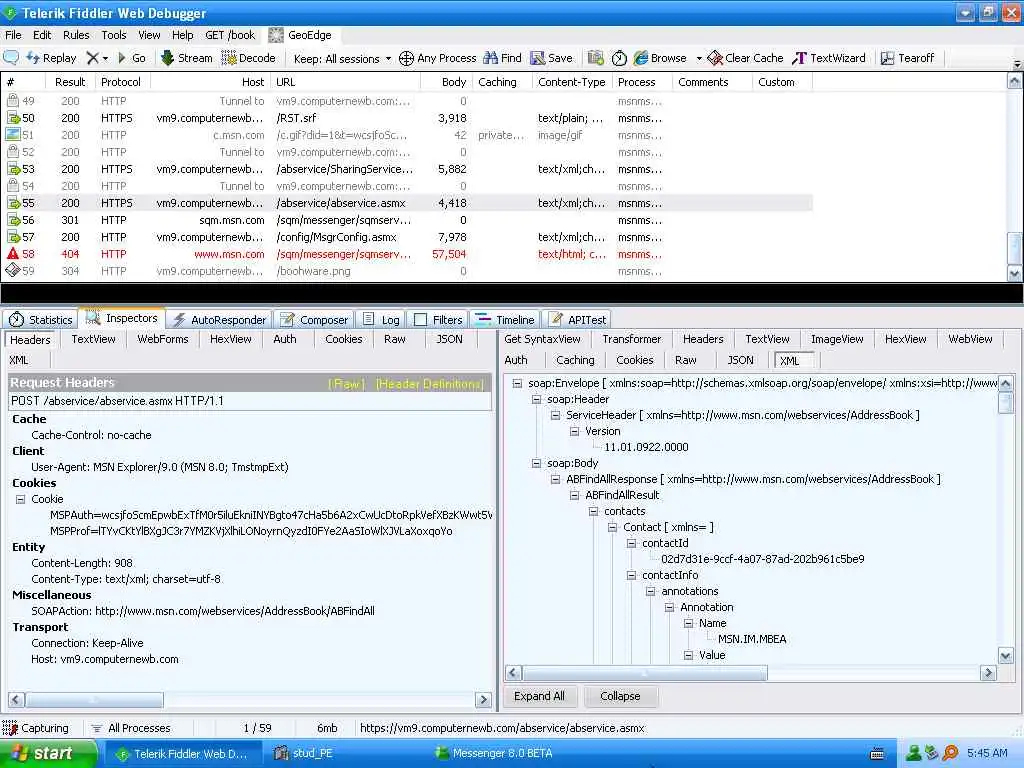Toggle Capturing in the status bar
Viewport: 1024px width, 768px height.
coord(36,728)
